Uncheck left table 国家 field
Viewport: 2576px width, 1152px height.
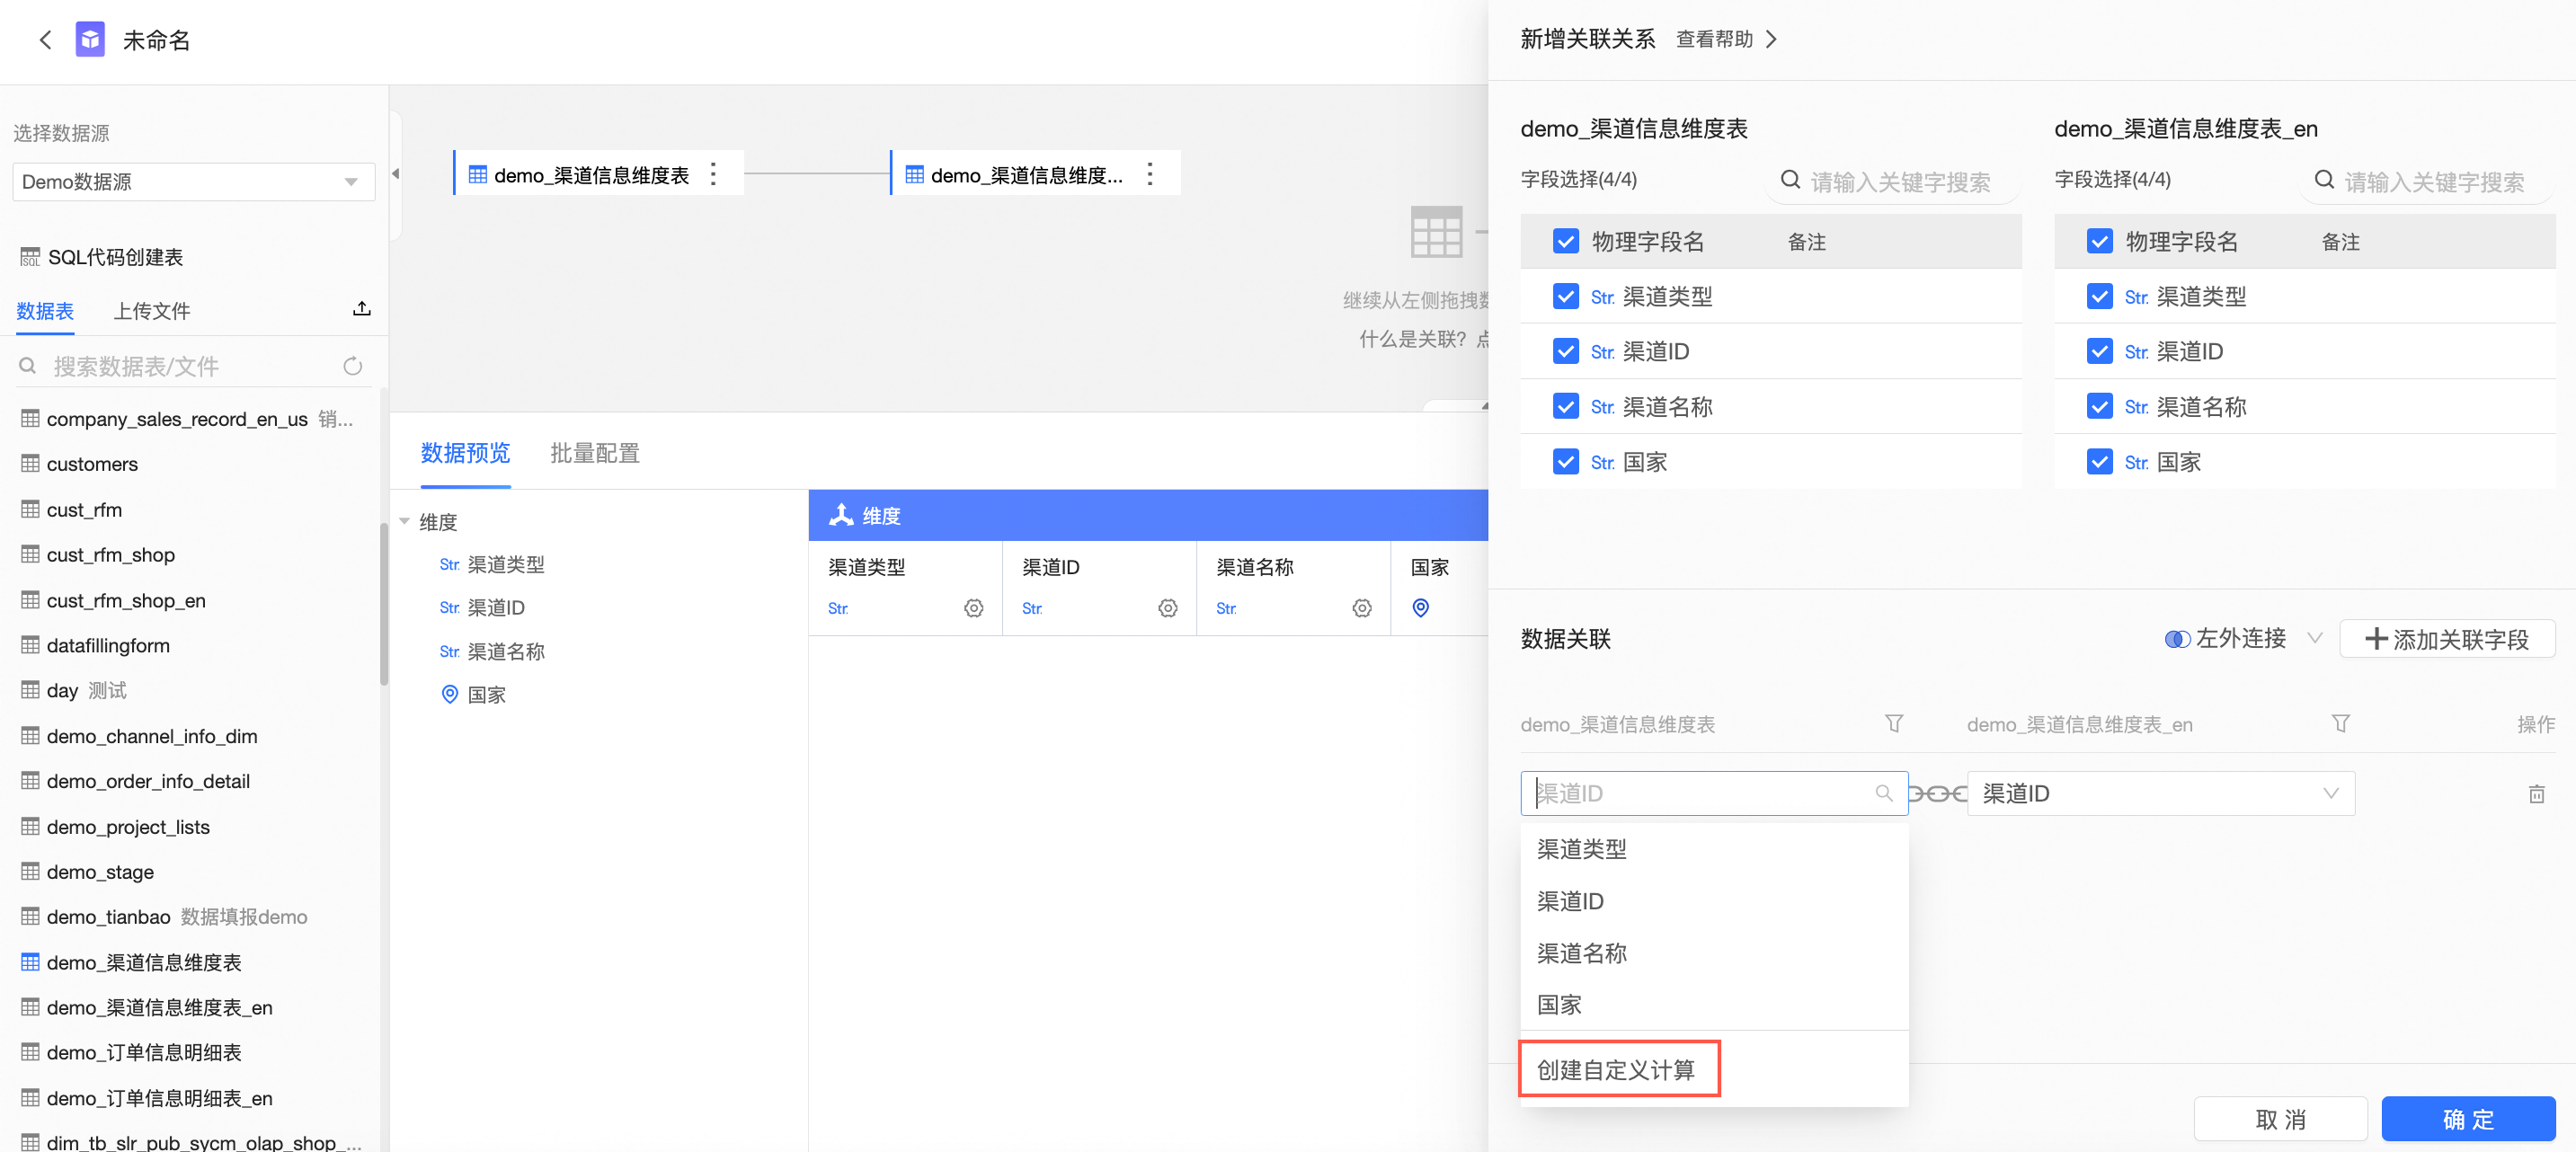(x=1566, y=462)
